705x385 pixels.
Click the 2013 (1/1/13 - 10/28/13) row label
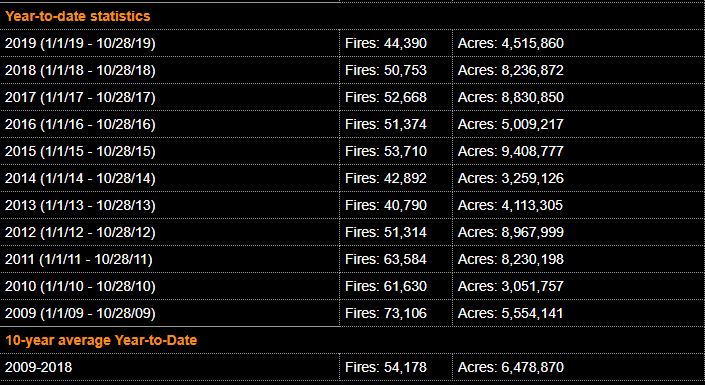coord(80,205)
